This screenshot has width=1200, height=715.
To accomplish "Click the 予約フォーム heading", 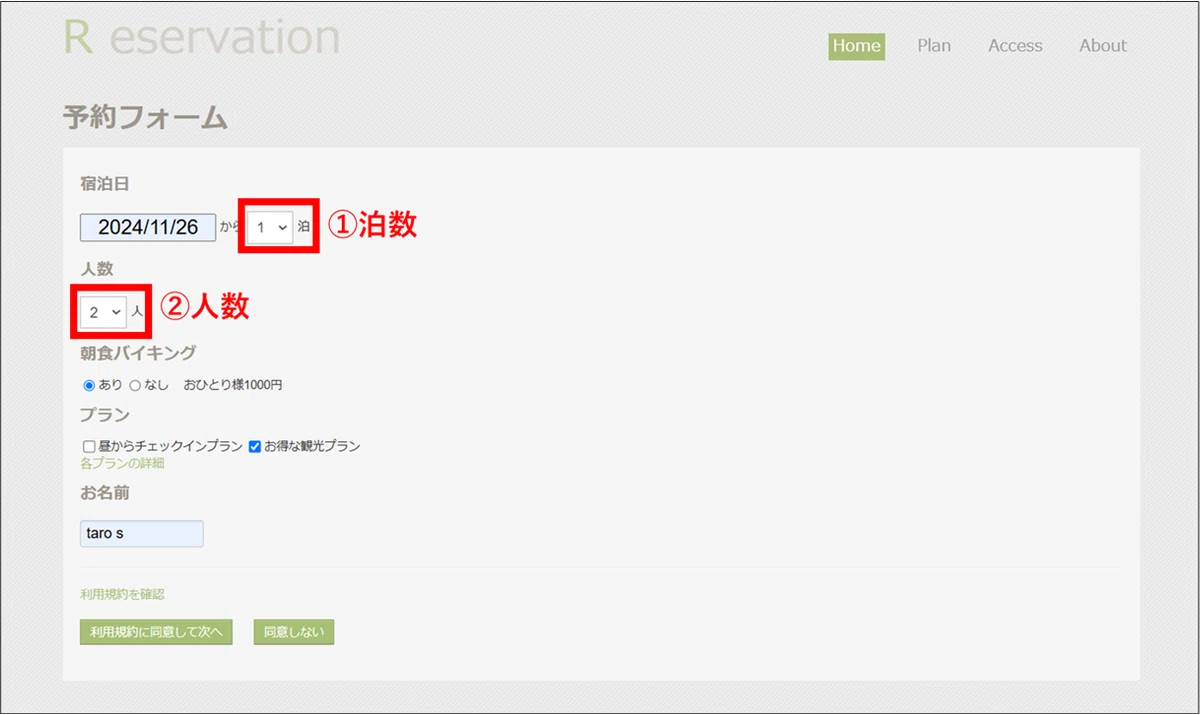I will tap(145, 117).
